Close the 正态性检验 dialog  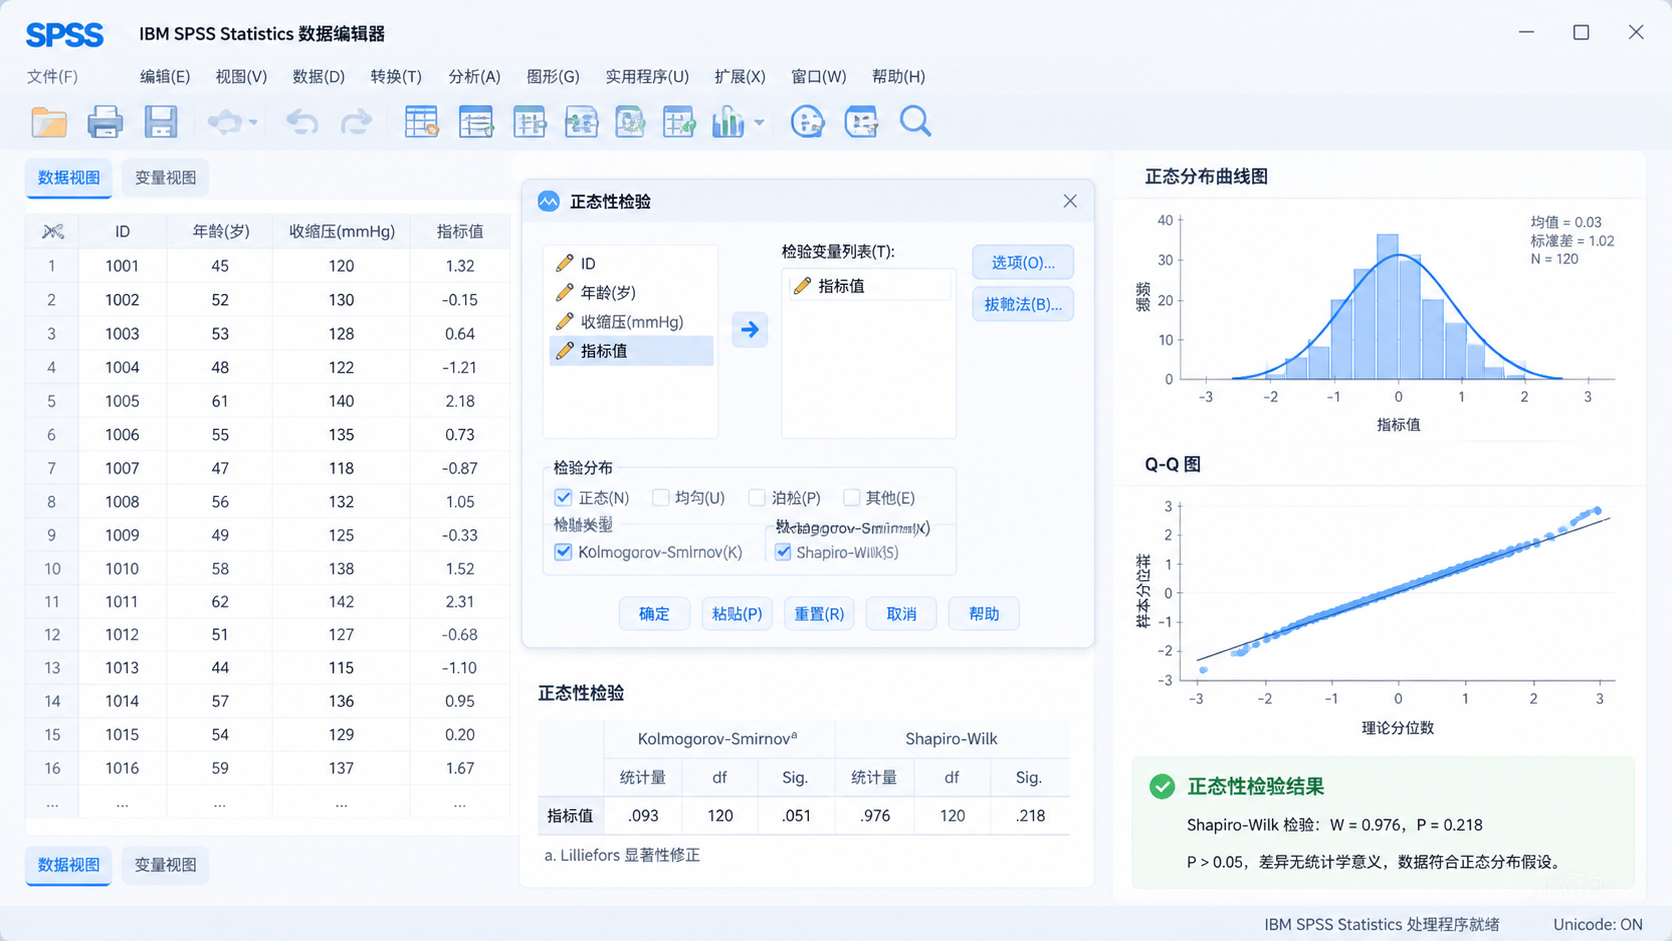click(x=1070, y=201)
